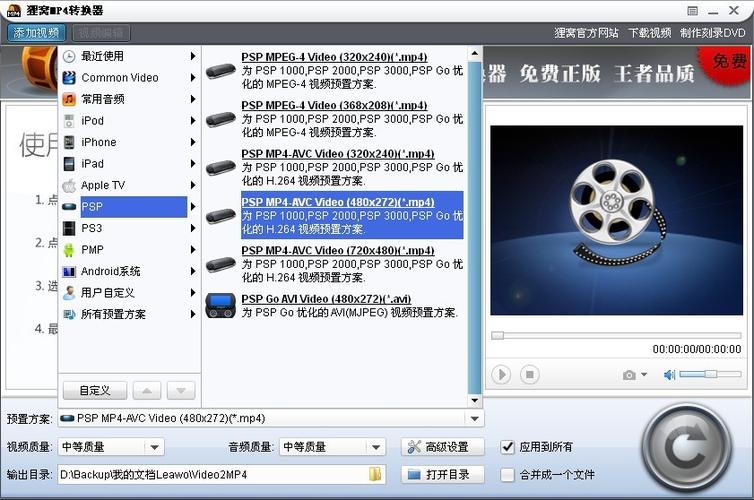Click the preset list scrollbar up arrow
754x500 pixels.
[475, 53]
